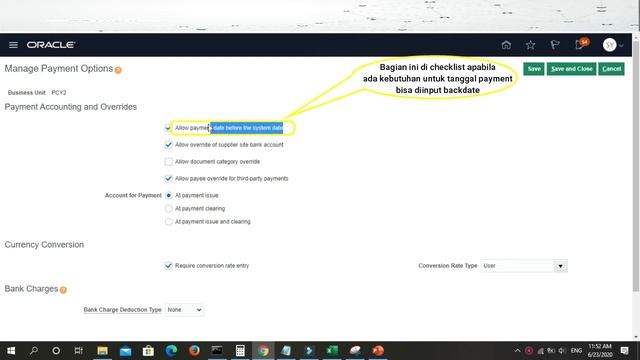Screen dimensions: 640x360
Task: Click the Payment Accounting and Overrides heading
Action: tap(71, 107)
